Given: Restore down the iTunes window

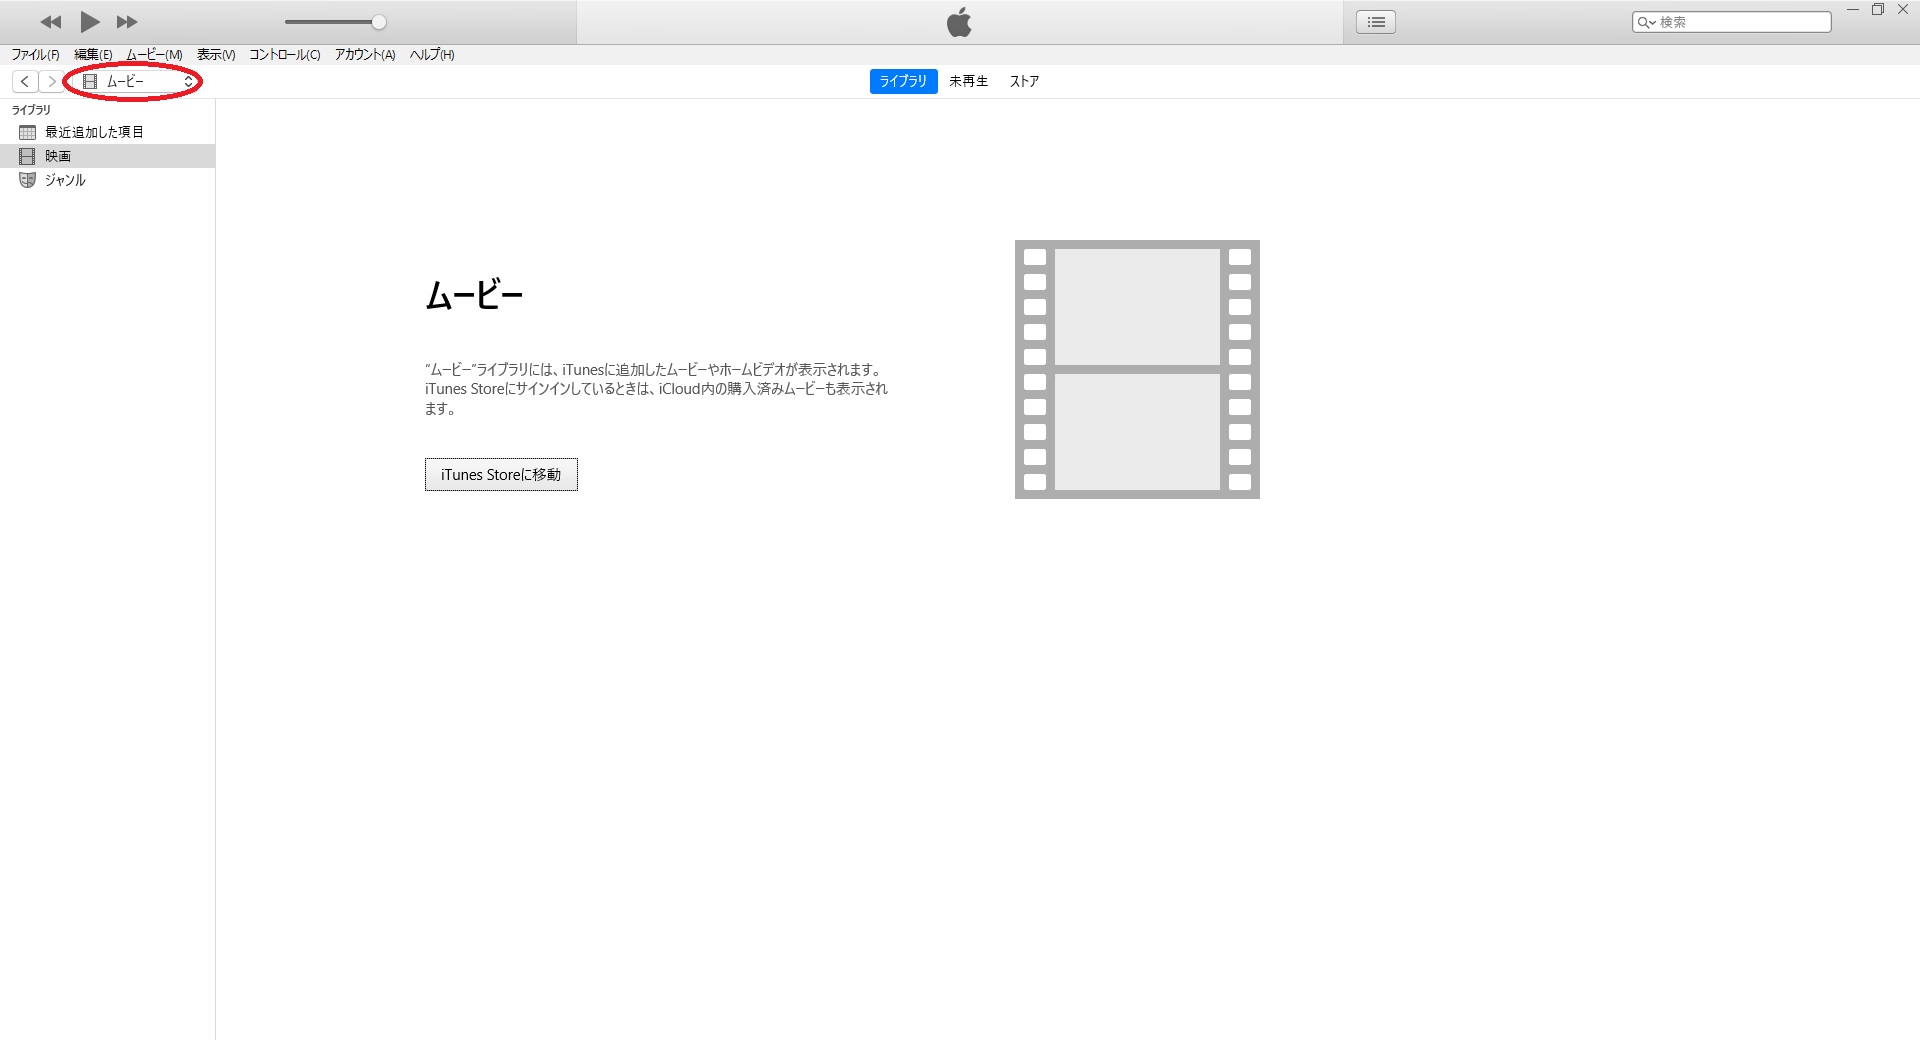Looking at the screenshot, I should coord(1878,10).
